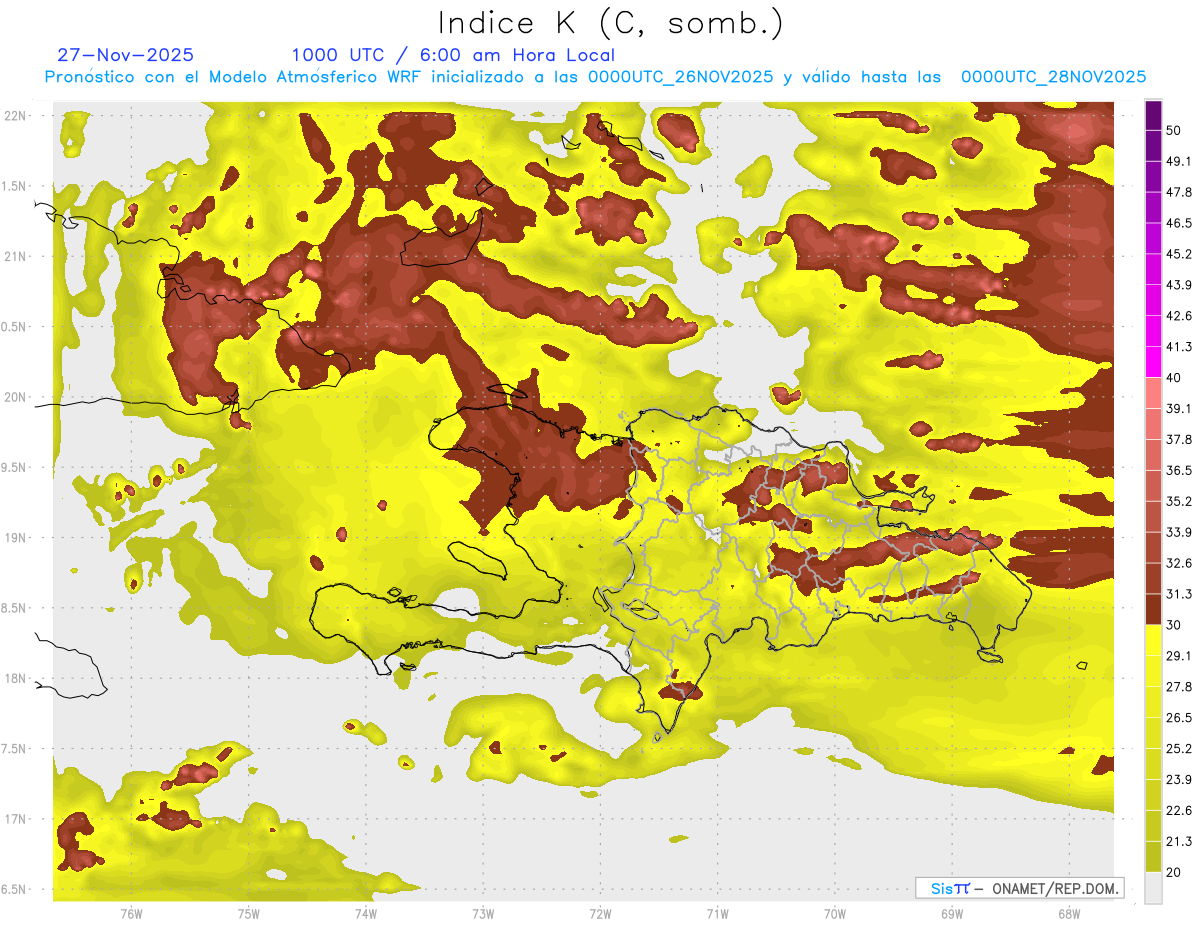Screen dimensions: 1200x927
Task: Click the color scale value "33.9"
Action: [1179, 532]
